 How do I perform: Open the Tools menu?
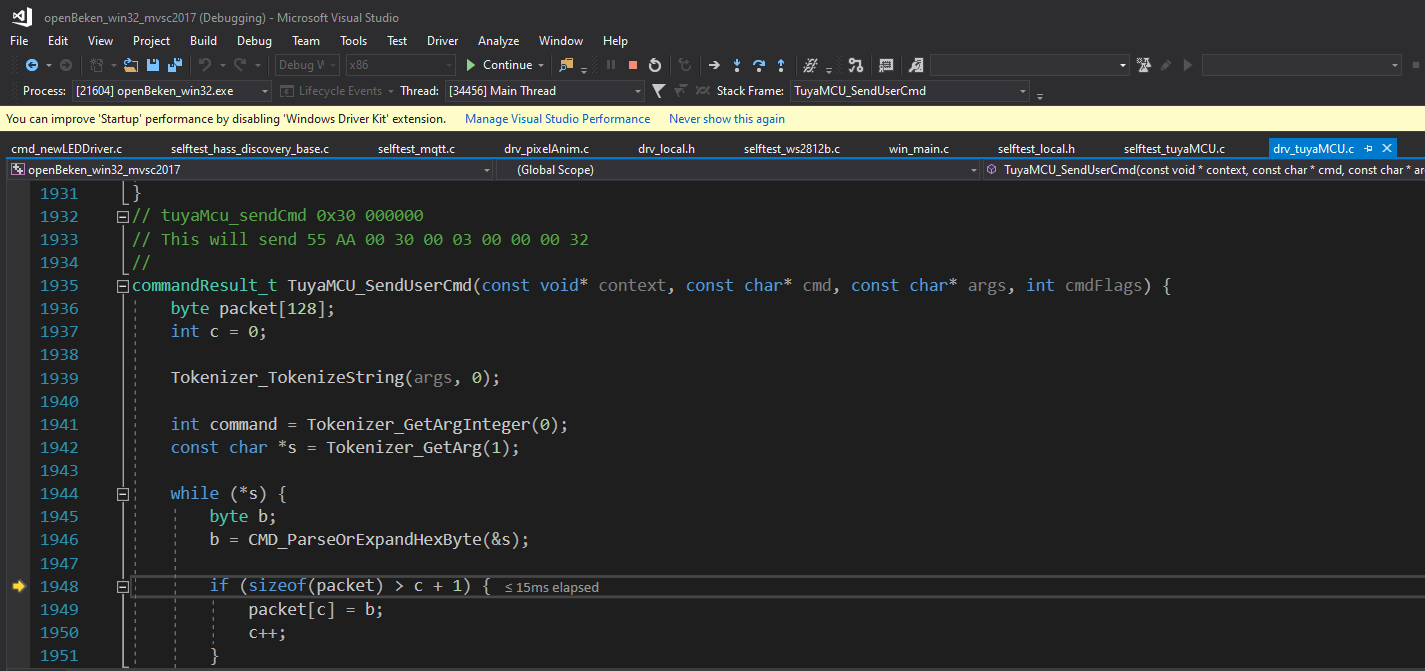coord(353,41)
